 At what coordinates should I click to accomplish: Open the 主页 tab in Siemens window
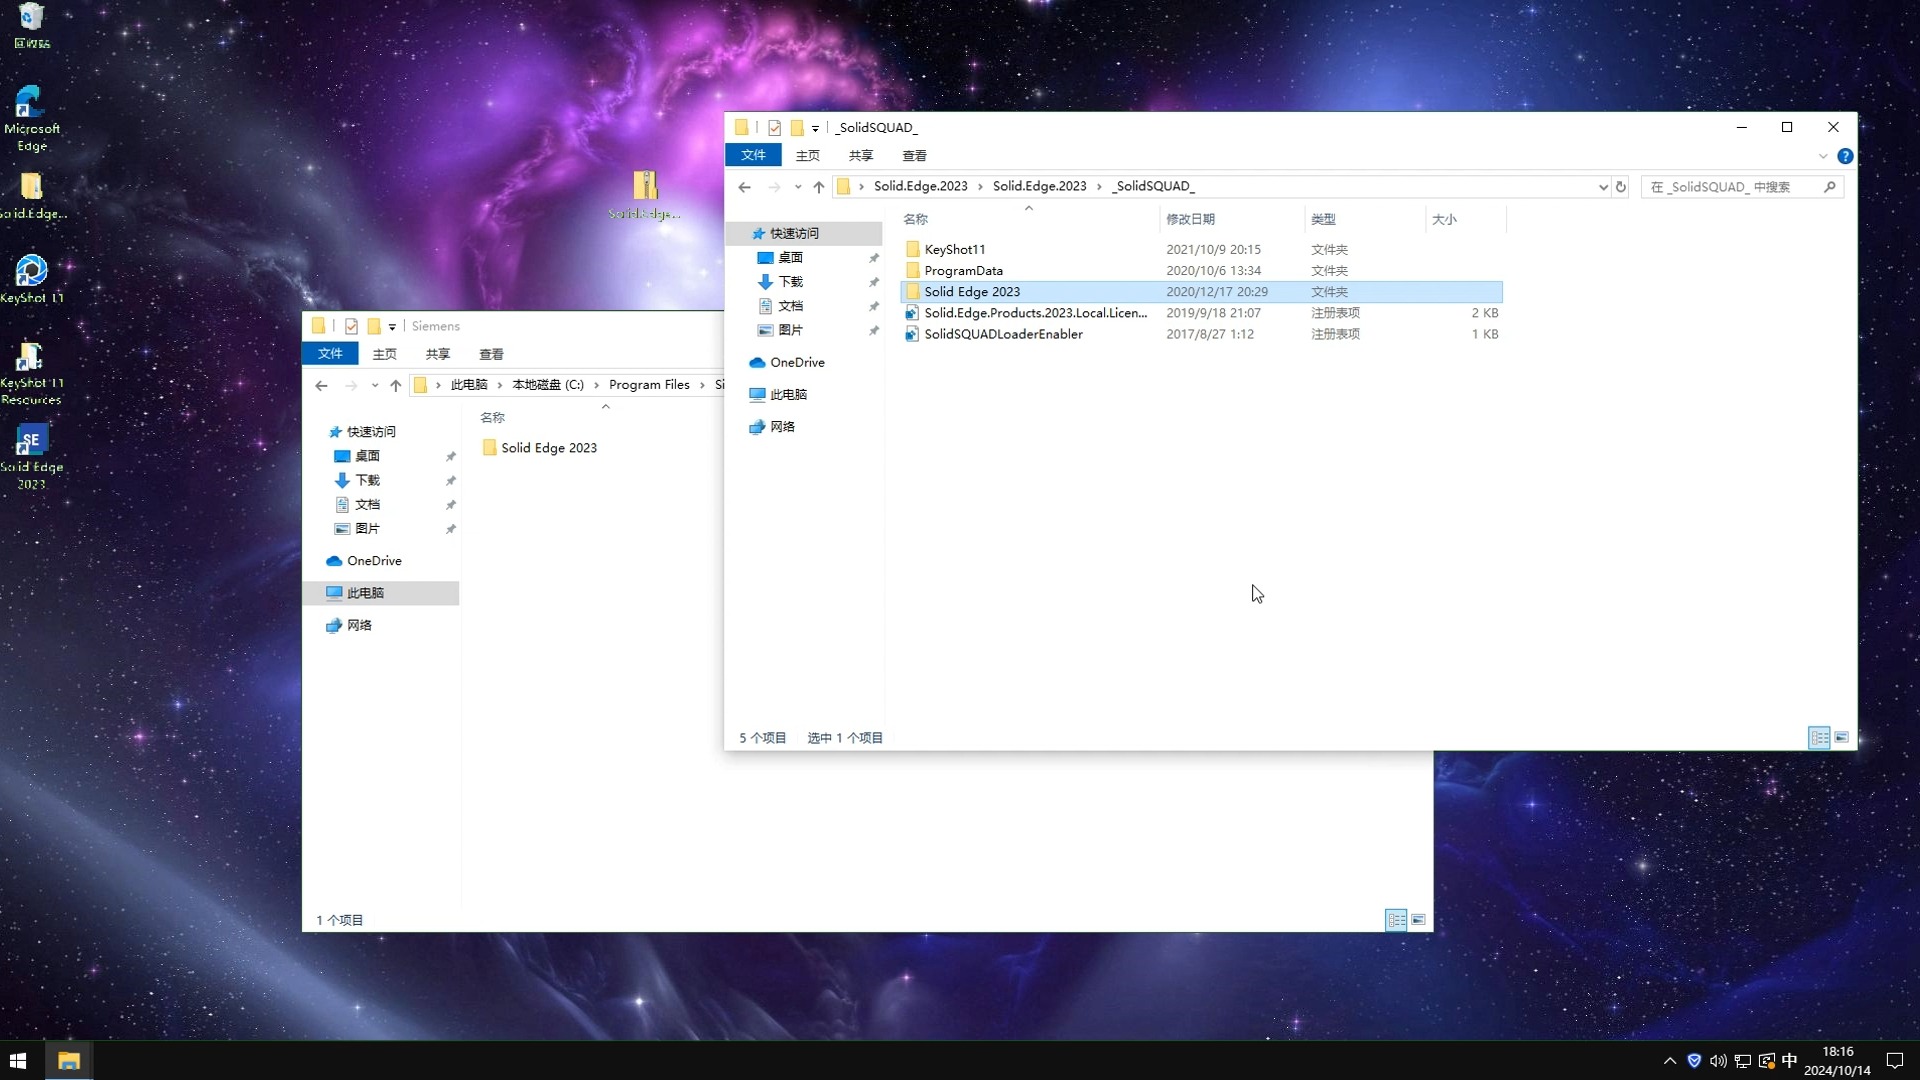[x=384, y=354]
